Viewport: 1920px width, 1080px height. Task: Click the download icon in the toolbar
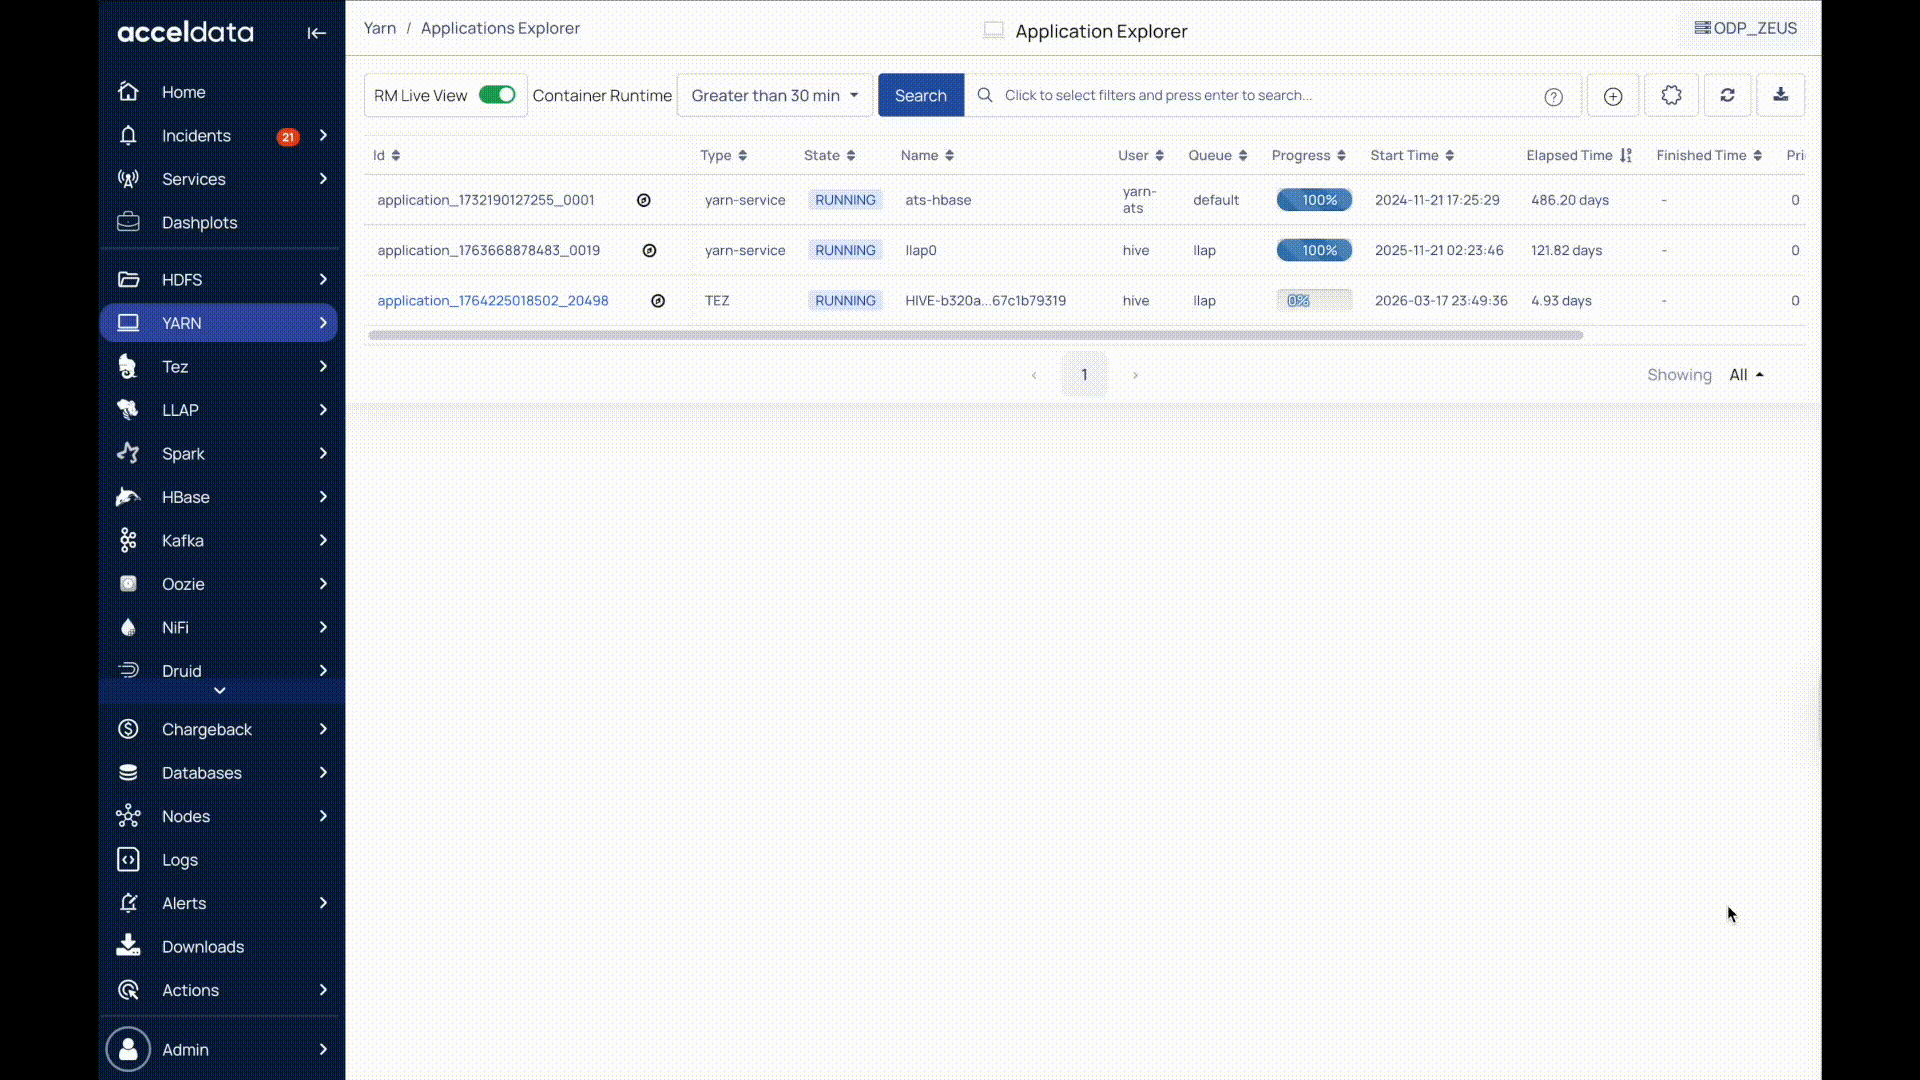(x=1780, y=95)
